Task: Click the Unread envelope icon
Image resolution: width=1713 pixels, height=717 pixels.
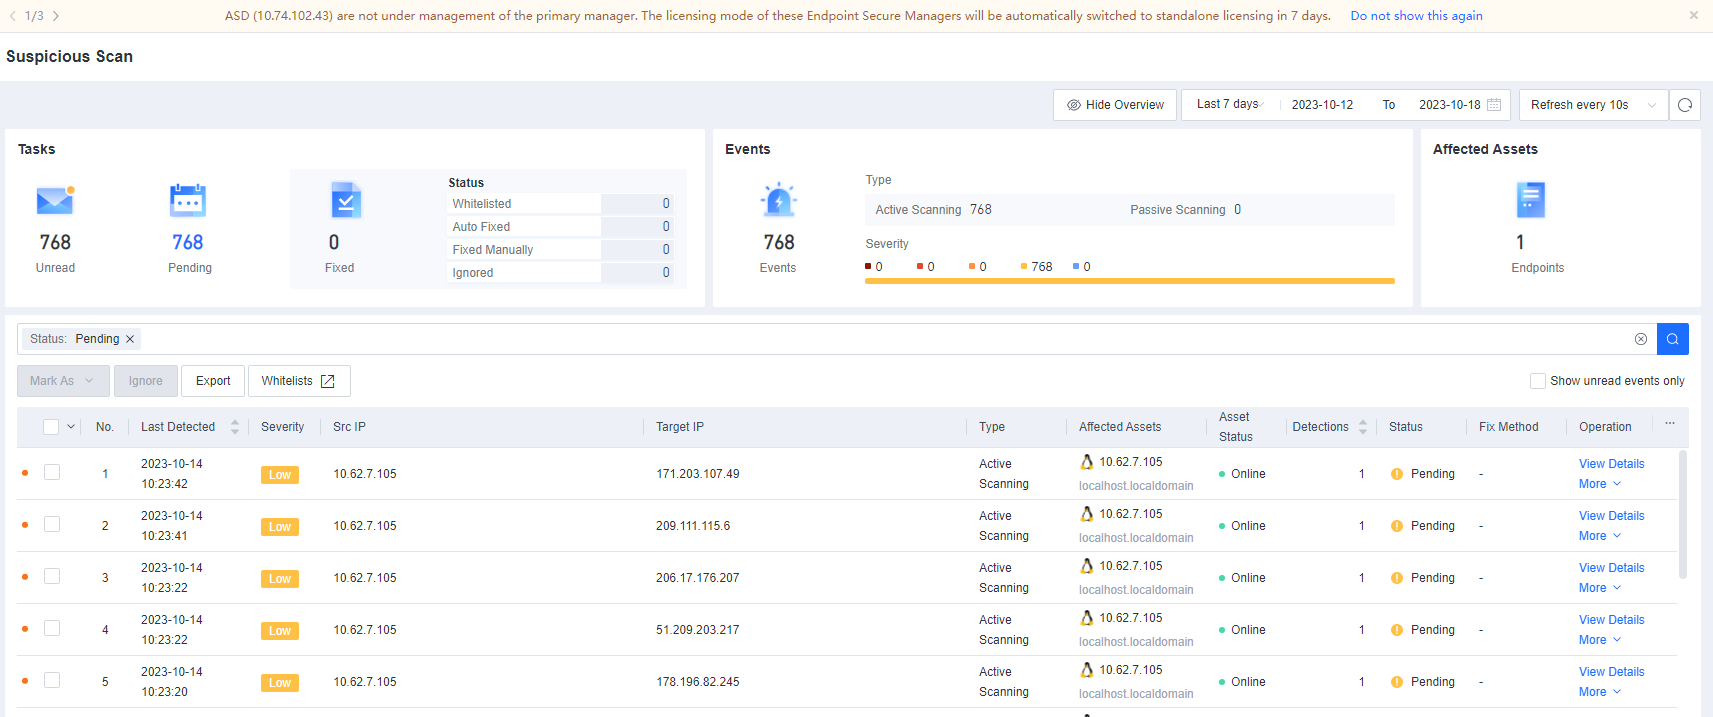Action: pyautogui.click(x=55, y=201)
